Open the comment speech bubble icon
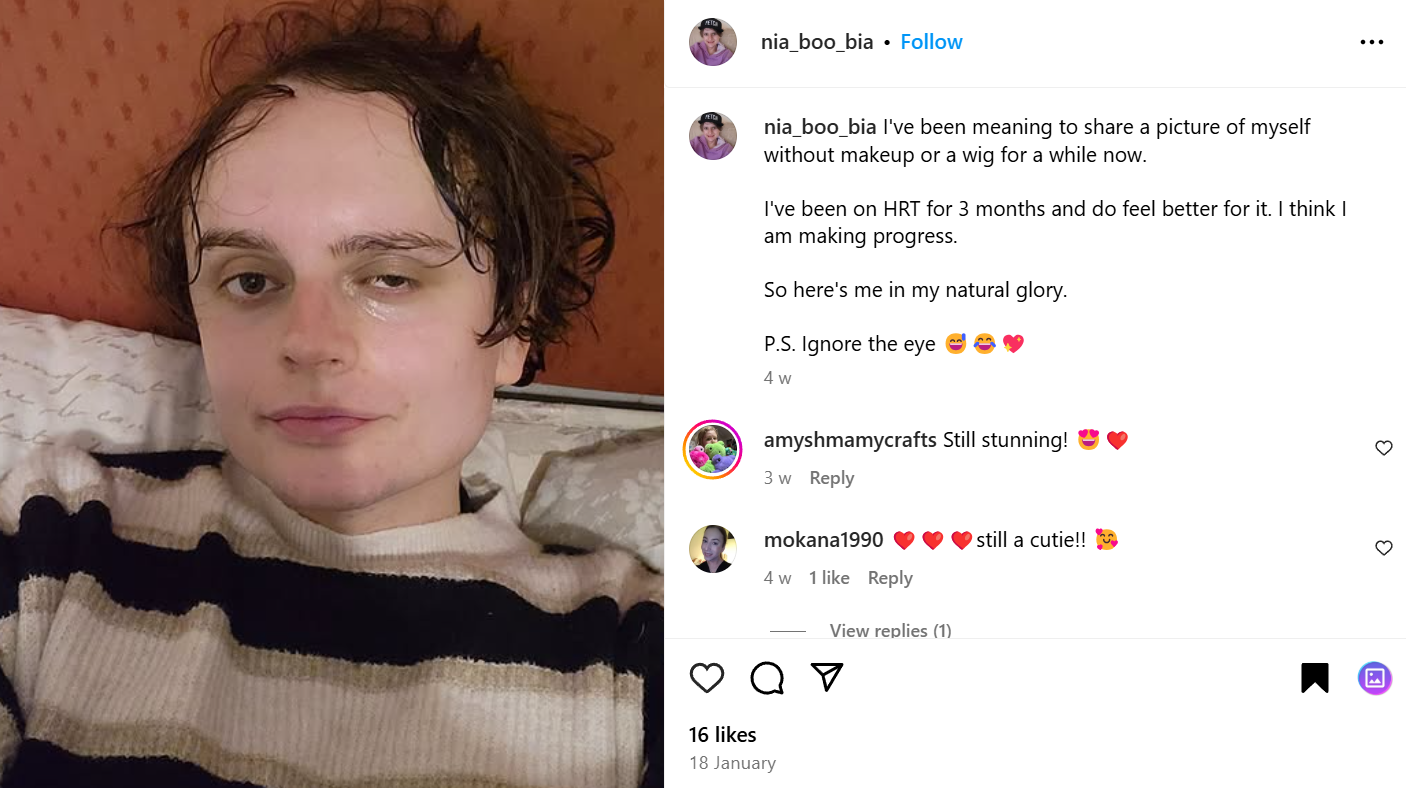 [x=767, y=678]
